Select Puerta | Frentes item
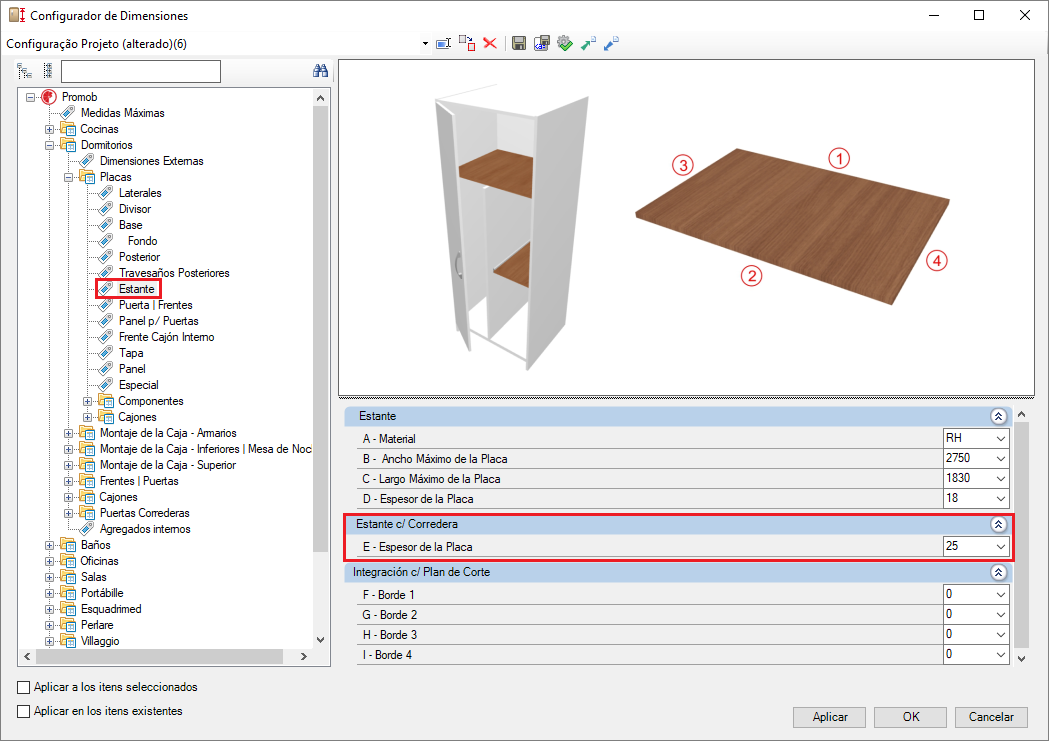The height and width of the screenshot is (741, 1049). [x=155, y=305]
